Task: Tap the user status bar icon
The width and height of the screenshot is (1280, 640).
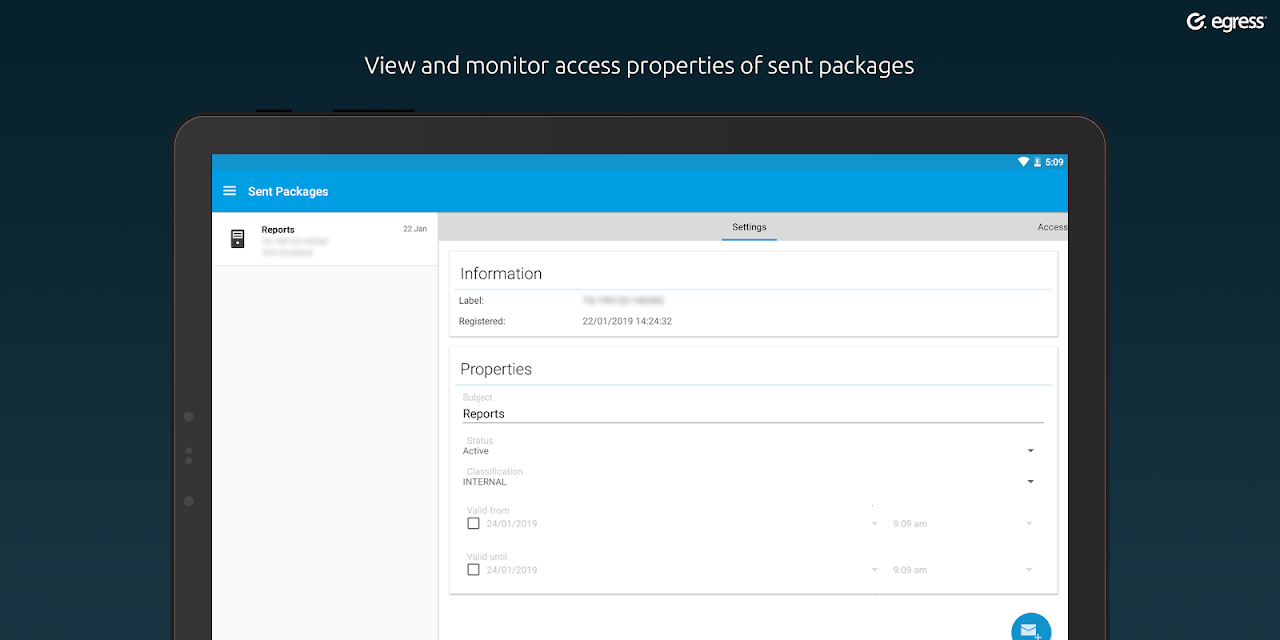Action: pyautogui.click(x=1037, y=162)
